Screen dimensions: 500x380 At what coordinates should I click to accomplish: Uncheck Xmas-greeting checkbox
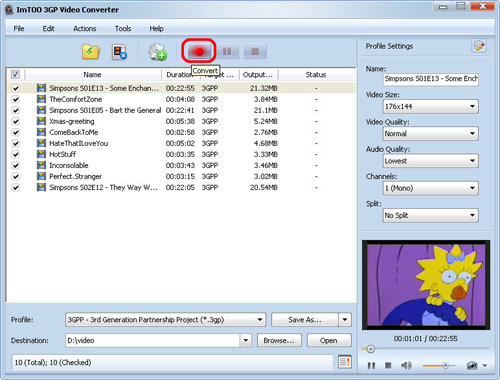pyautogui.click(x=15, y=121)
